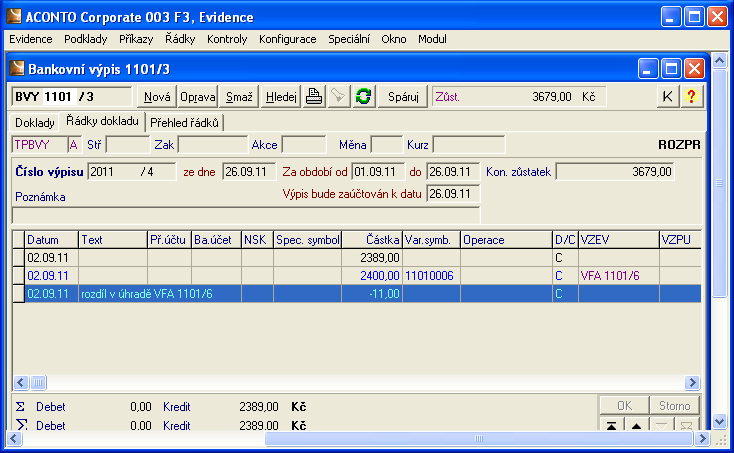Screen dimensions: 734x453
Task: Click the yellow question mark help icon
Action: click(x=691, y=96)
